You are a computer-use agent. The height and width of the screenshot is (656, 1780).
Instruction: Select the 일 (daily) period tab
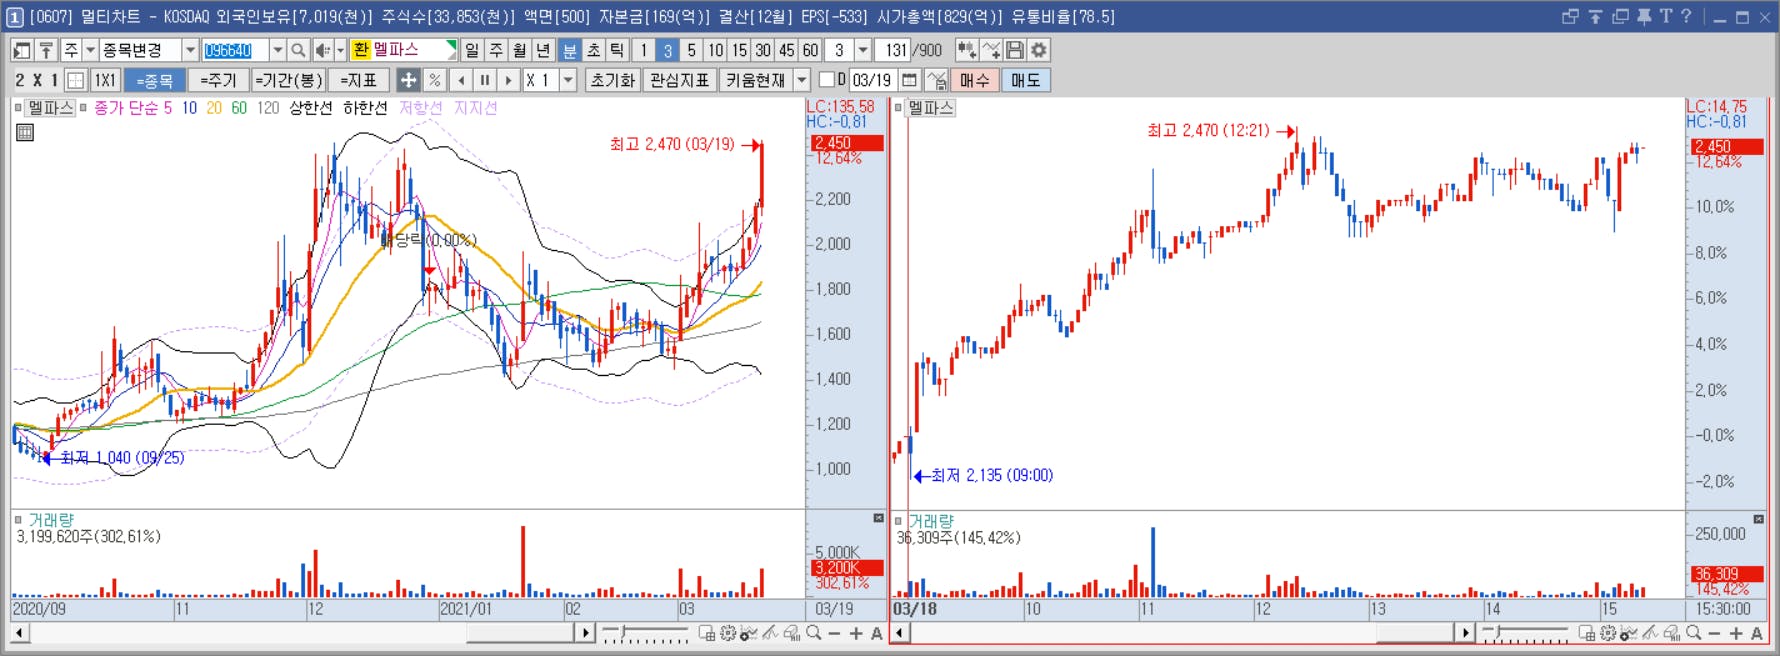pos(472,50)
